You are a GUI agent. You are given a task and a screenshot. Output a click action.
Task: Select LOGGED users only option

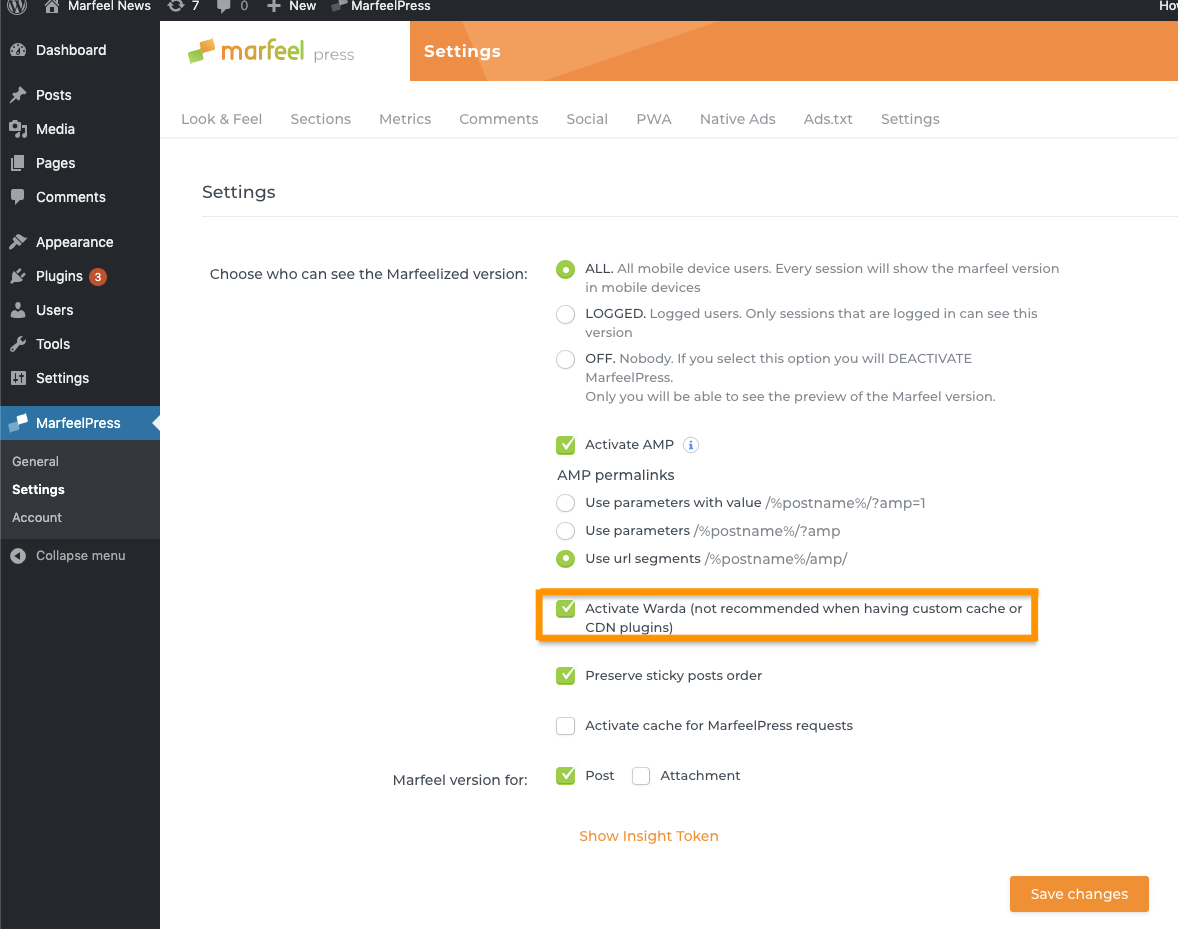pos(566,314)
